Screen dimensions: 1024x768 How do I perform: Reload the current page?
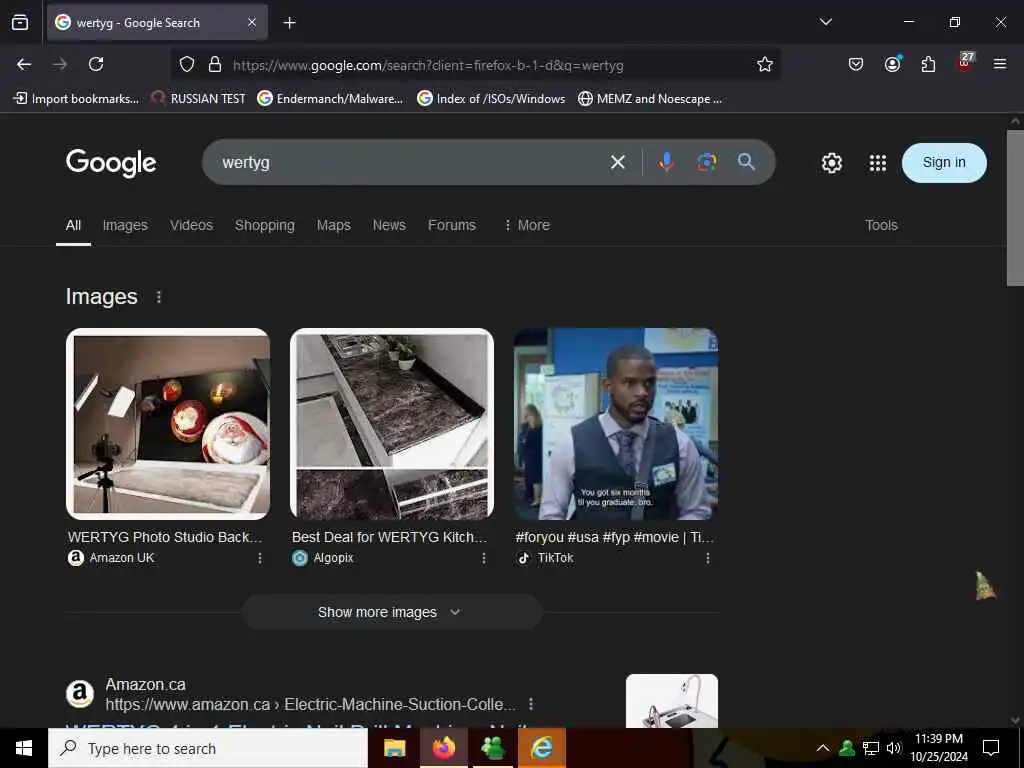(x=96, y=64)
